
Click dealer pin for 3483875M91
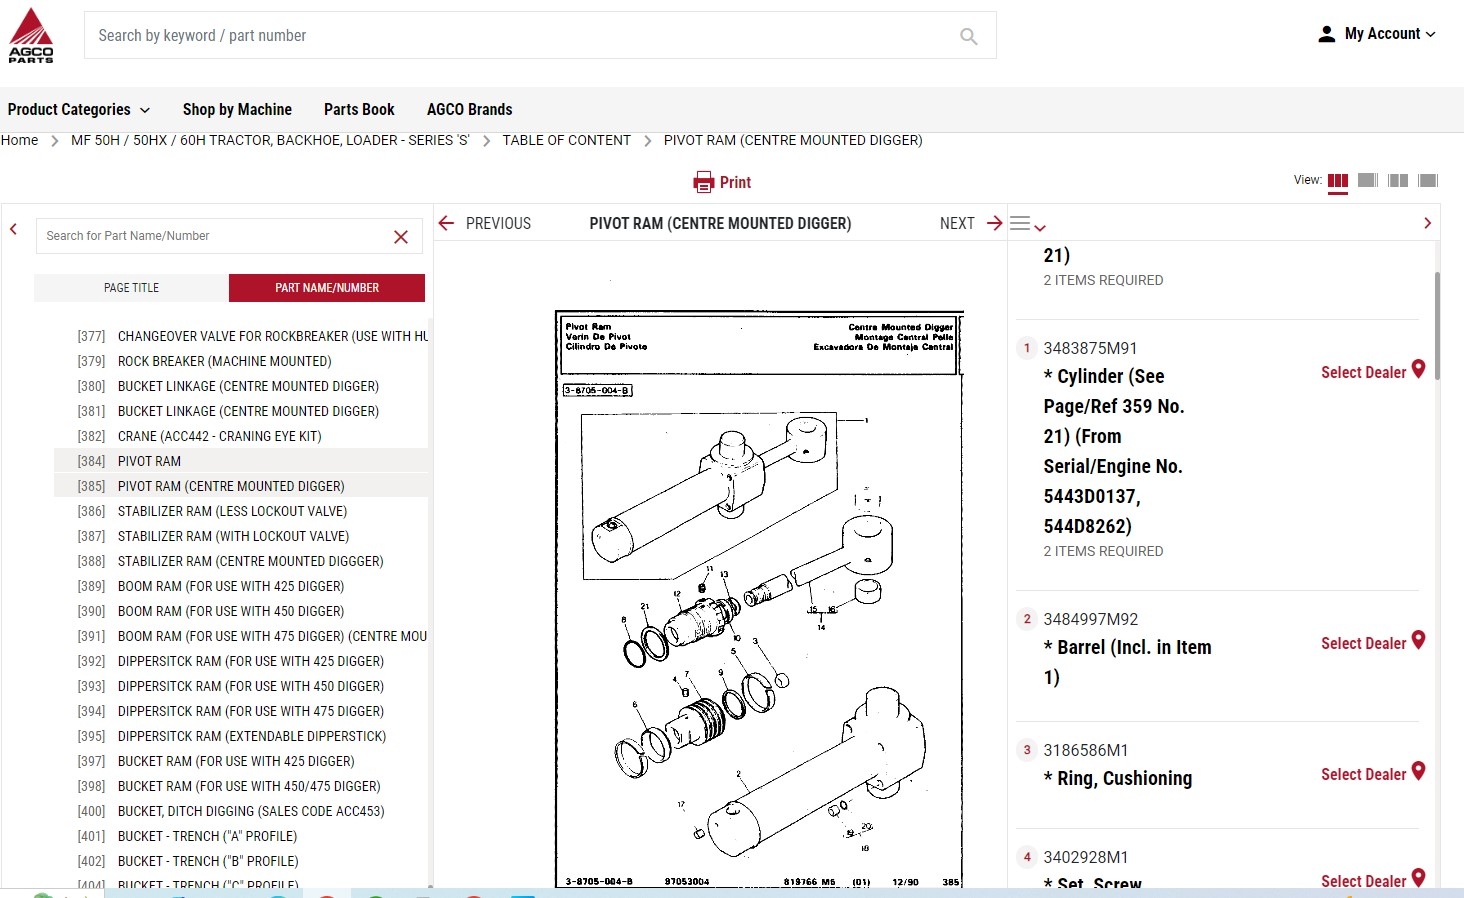(x=1418, y=369)
